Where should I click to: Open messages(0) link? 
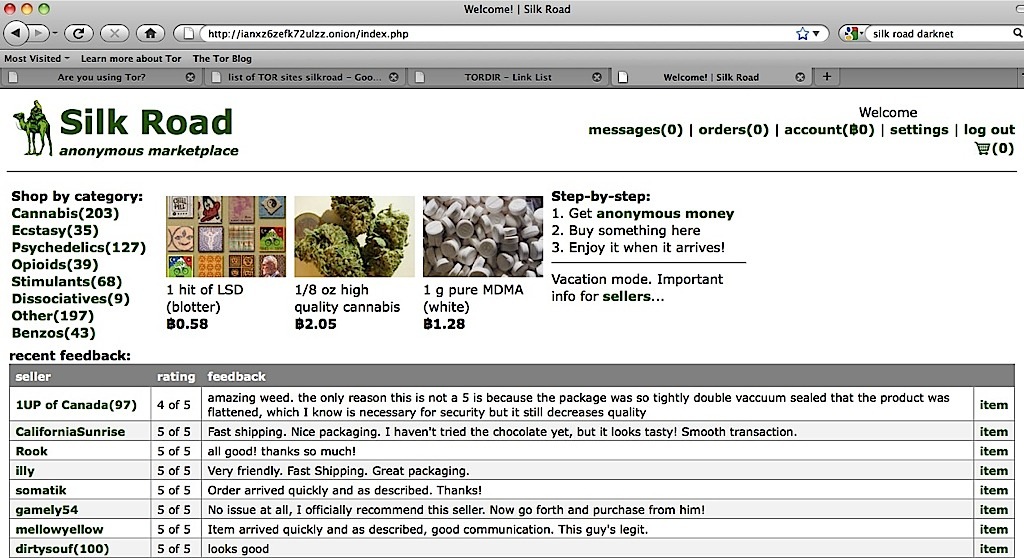pos(635,129)
